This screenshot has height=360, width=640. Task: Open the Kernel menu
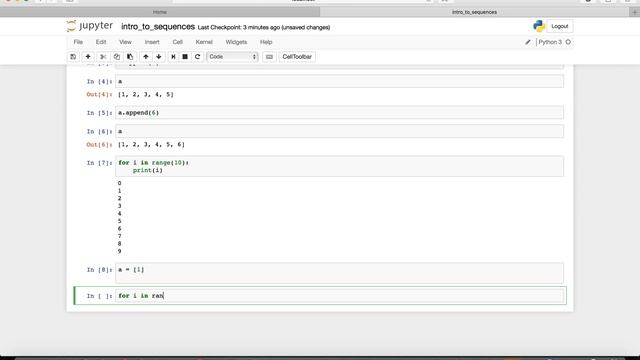coord(204,42)
